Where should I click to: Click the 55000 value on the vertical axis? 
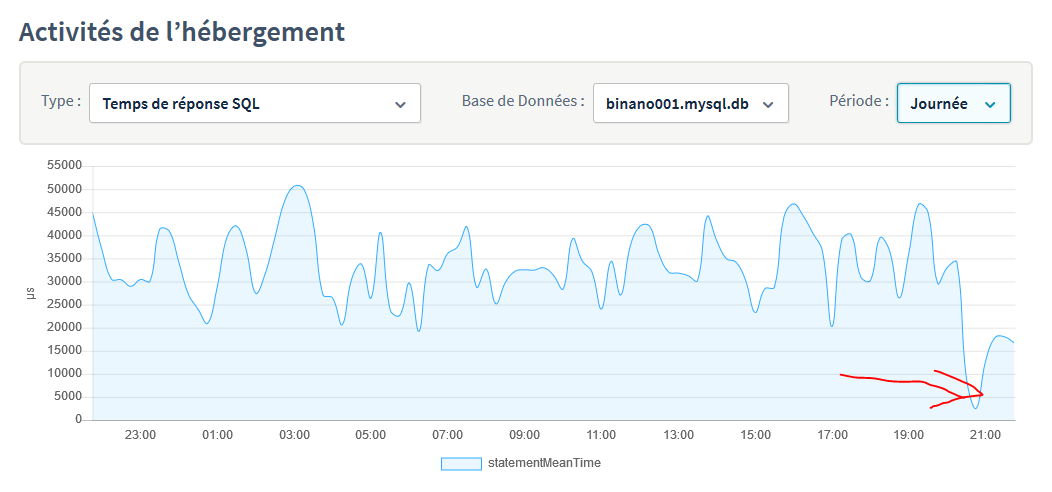(x=63, y=166)
